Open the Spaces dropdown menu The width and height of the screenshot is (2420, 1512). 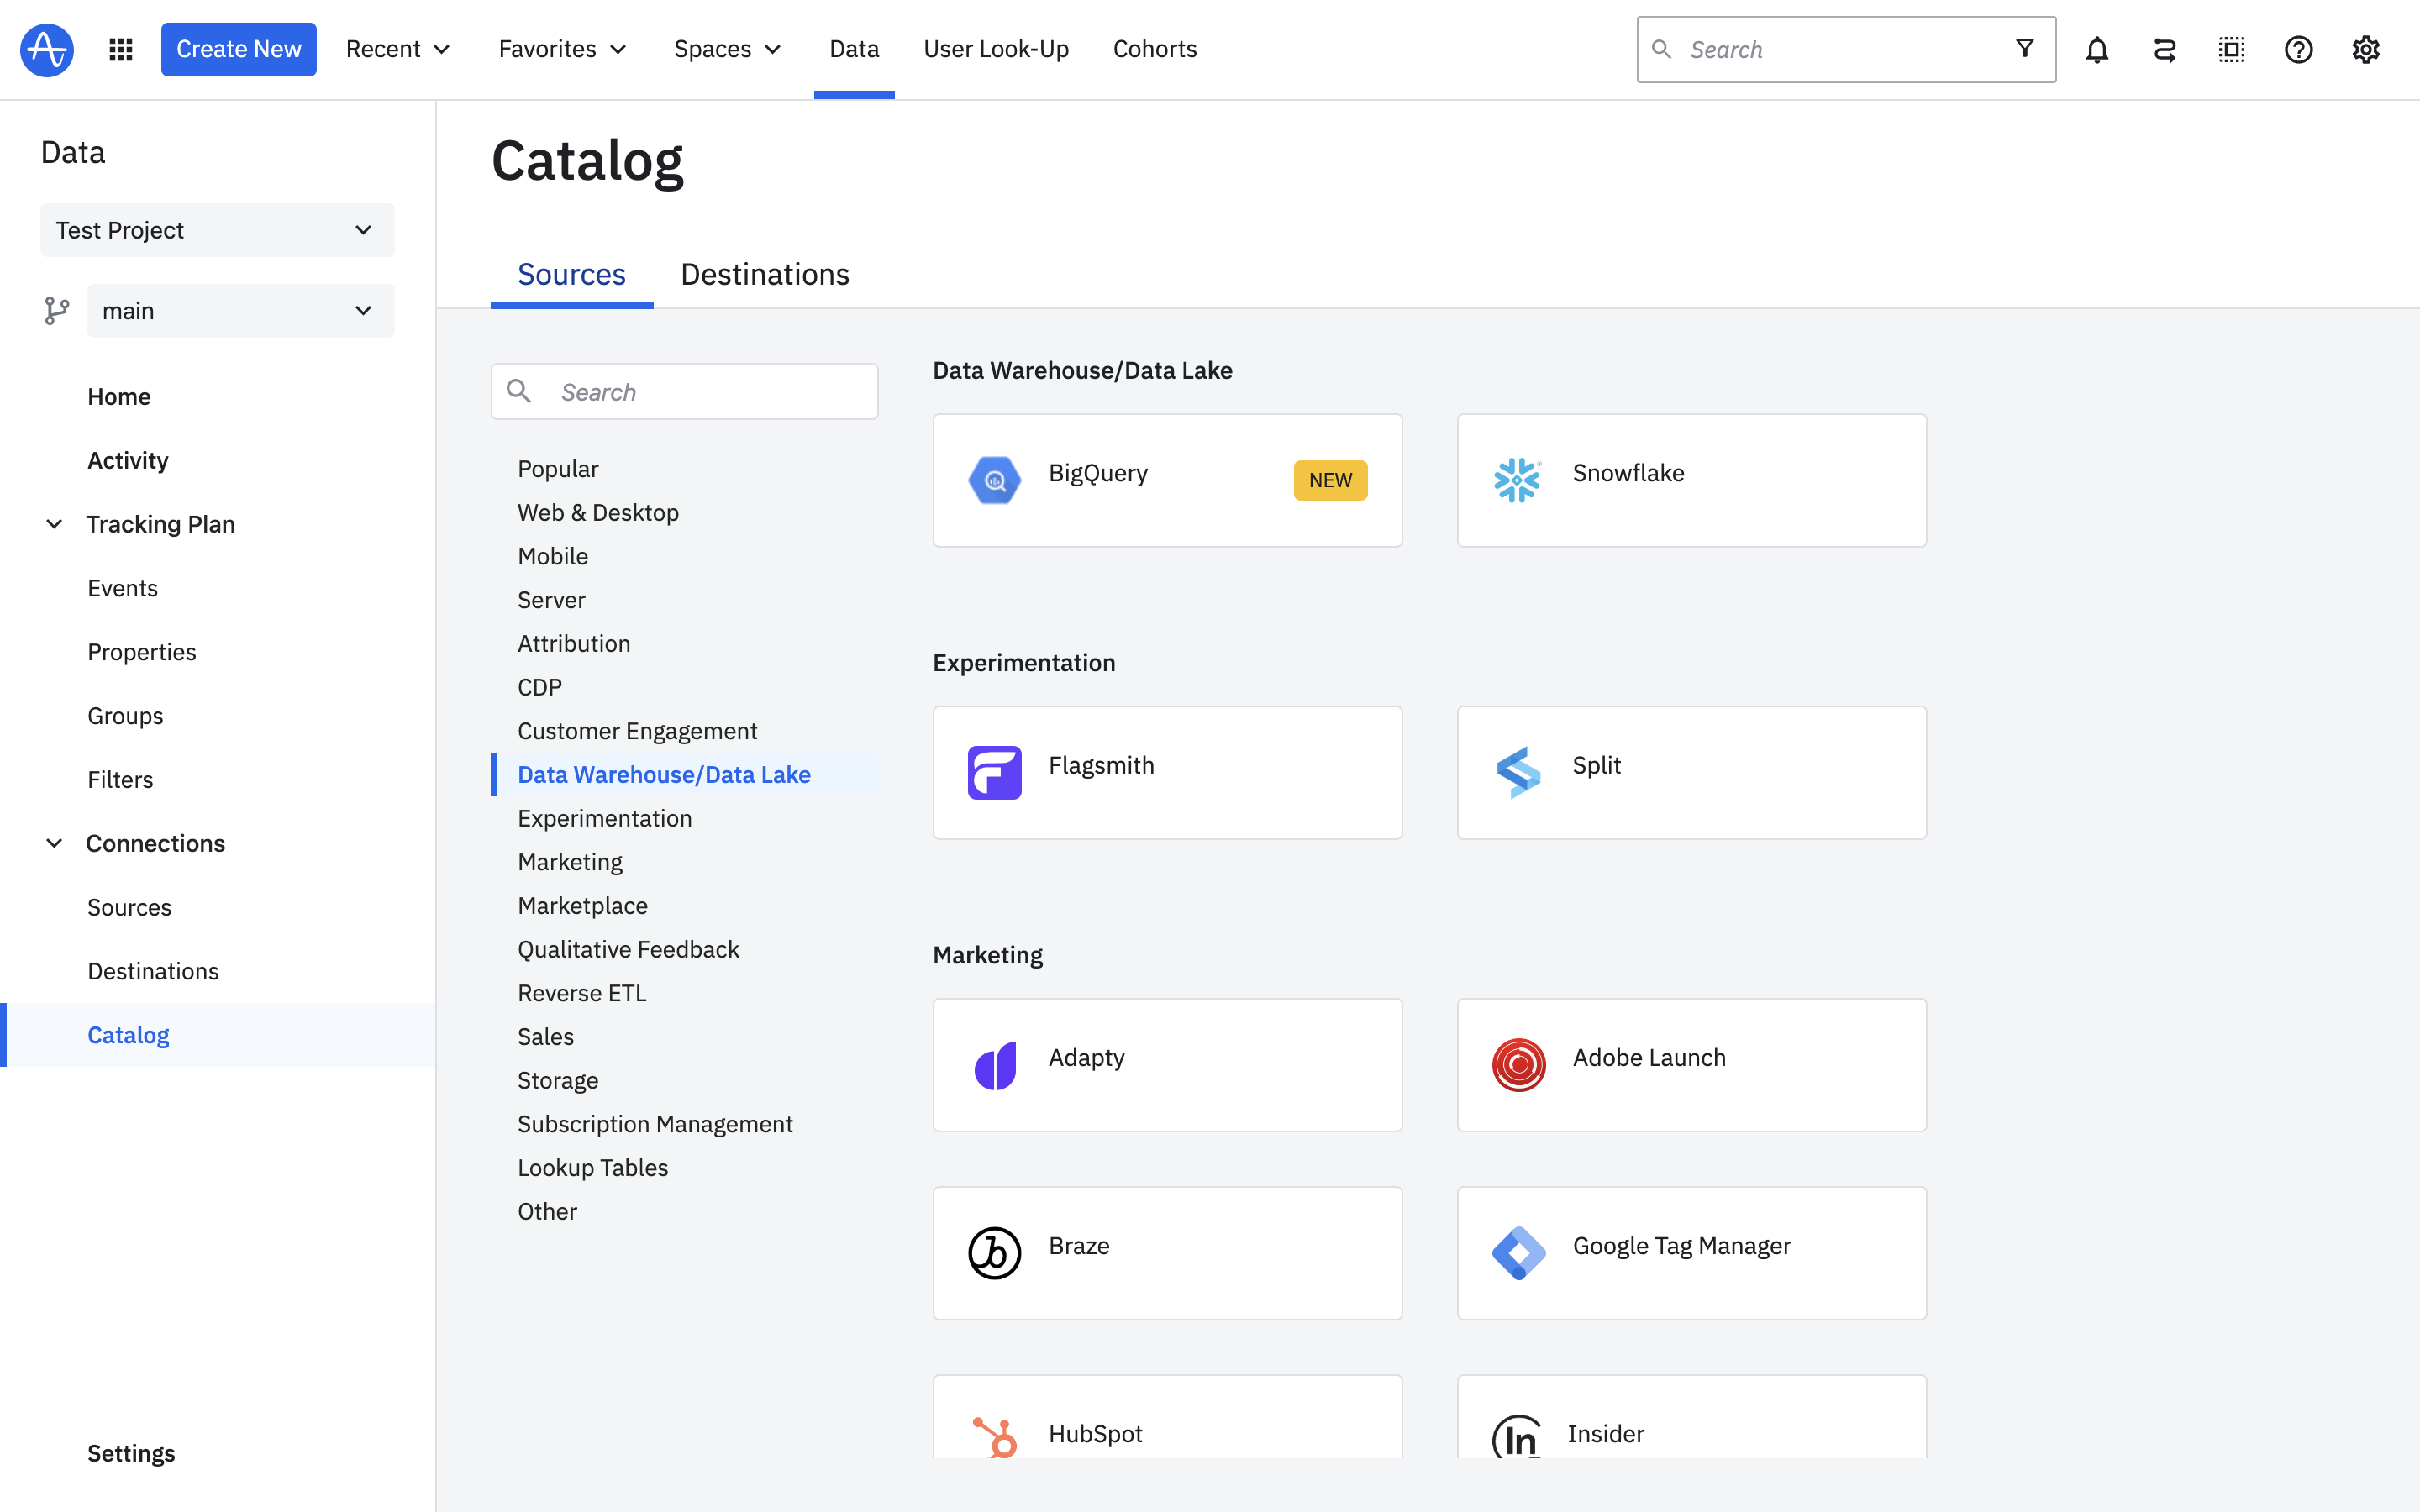727,49
